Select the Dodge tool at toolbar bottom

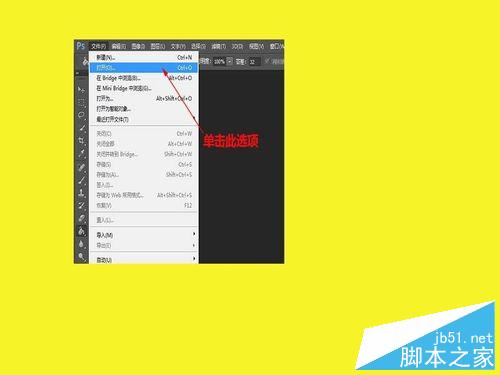point(81,257)
